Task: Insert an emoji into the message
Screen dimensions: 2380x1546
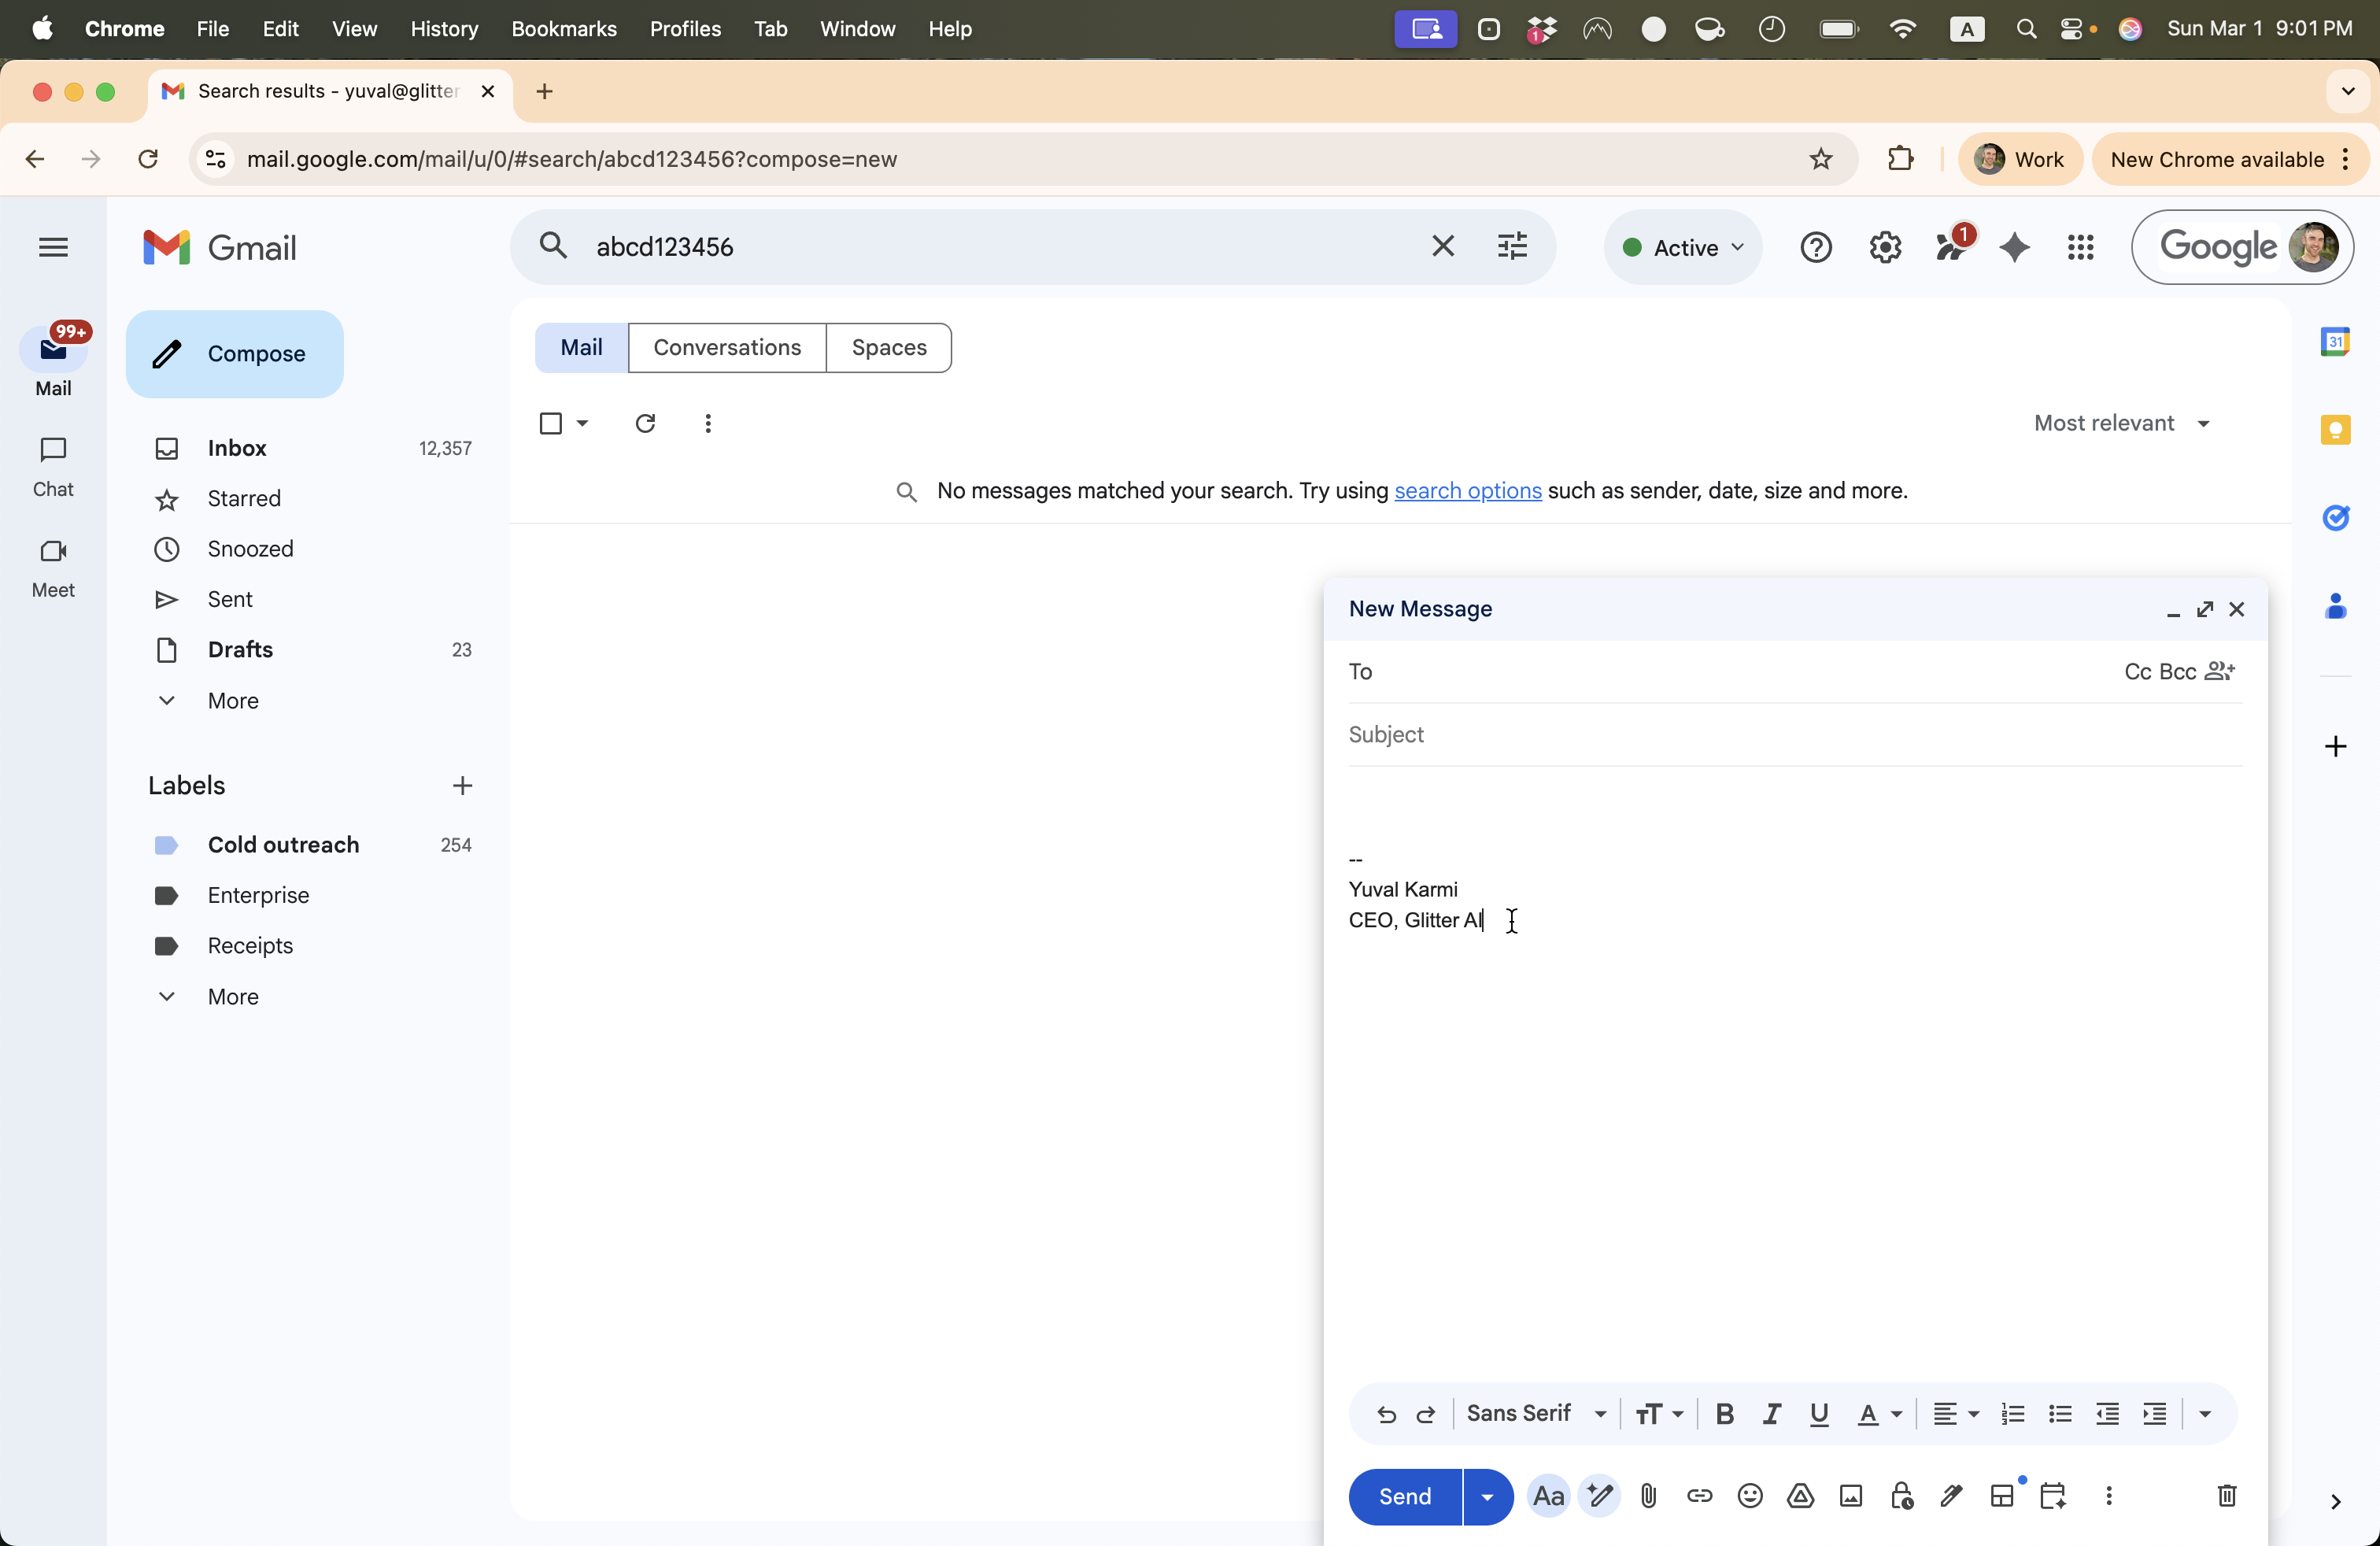Action: [x=1750, y=1496]
